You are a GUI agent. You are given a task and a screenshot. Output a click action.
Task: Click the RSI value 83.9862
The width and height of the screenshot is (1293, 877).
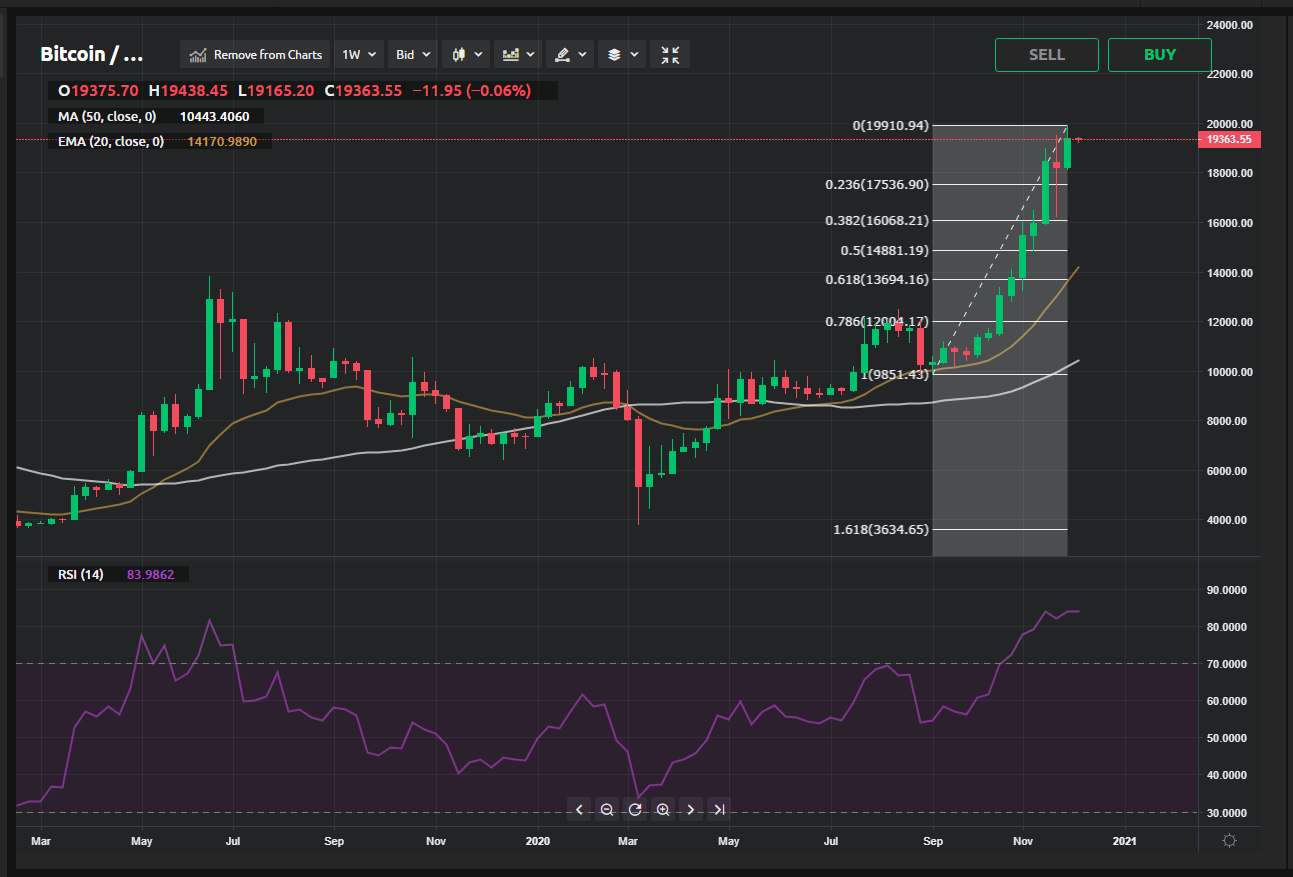[x=150, y=574]
